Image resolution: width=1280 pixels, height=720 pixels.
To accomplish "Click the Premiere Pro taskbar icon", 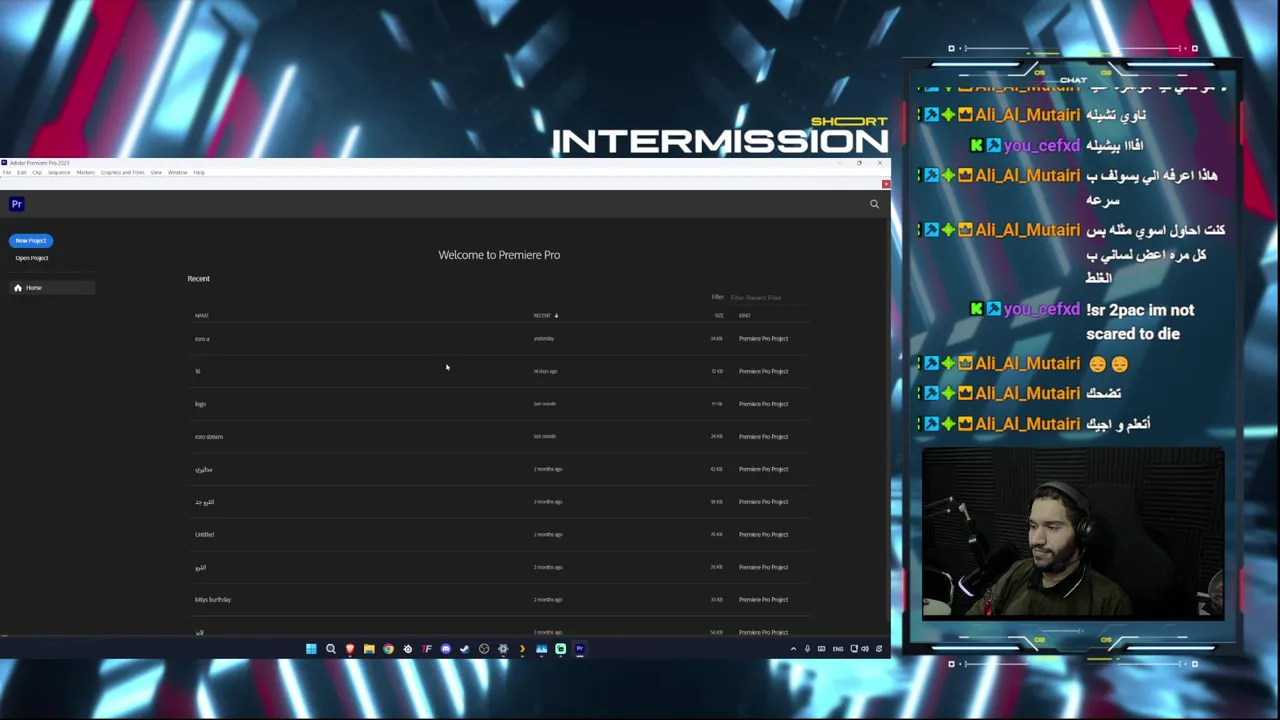I will point(579,649).
